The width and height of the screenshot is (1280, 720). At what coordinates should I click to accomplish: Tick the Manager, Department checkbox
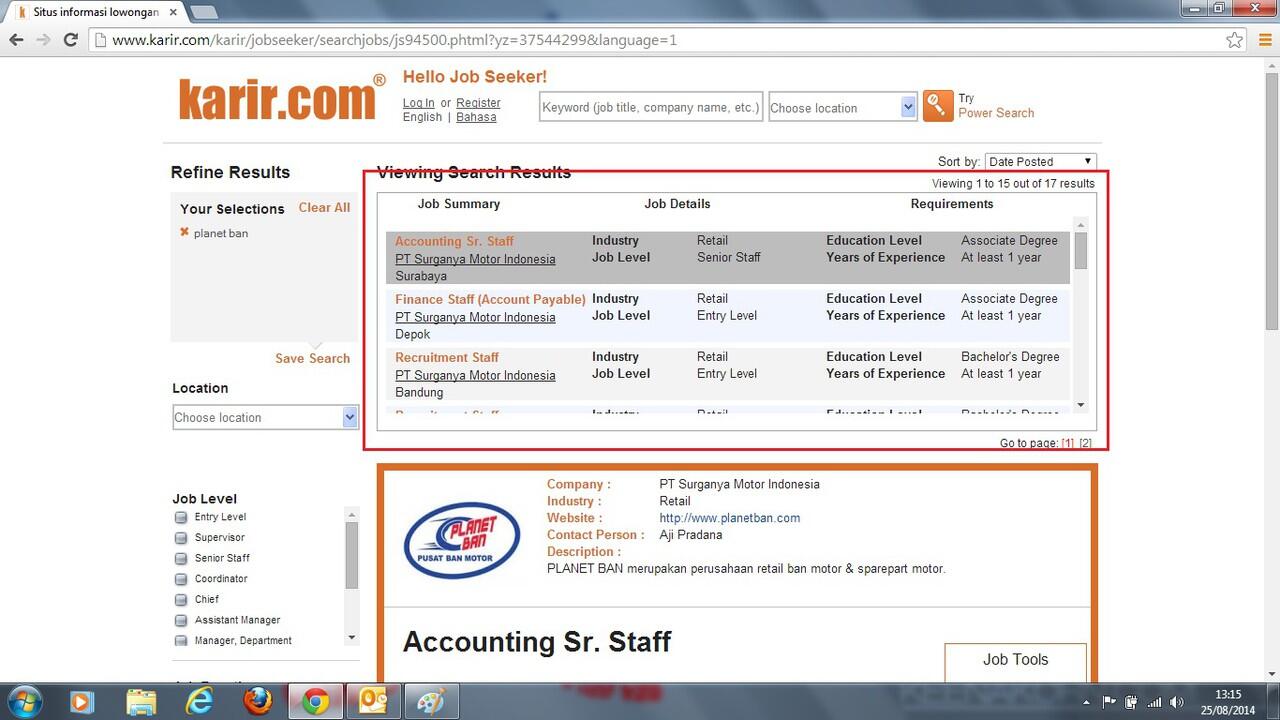click(181, 641)
